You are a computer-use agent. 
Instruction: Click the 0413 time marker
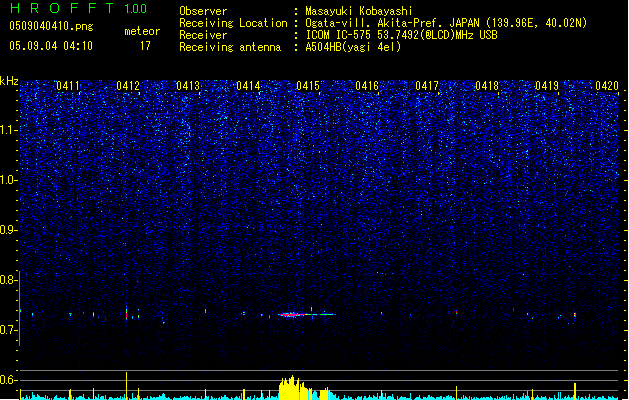click(x=188, y=86)
